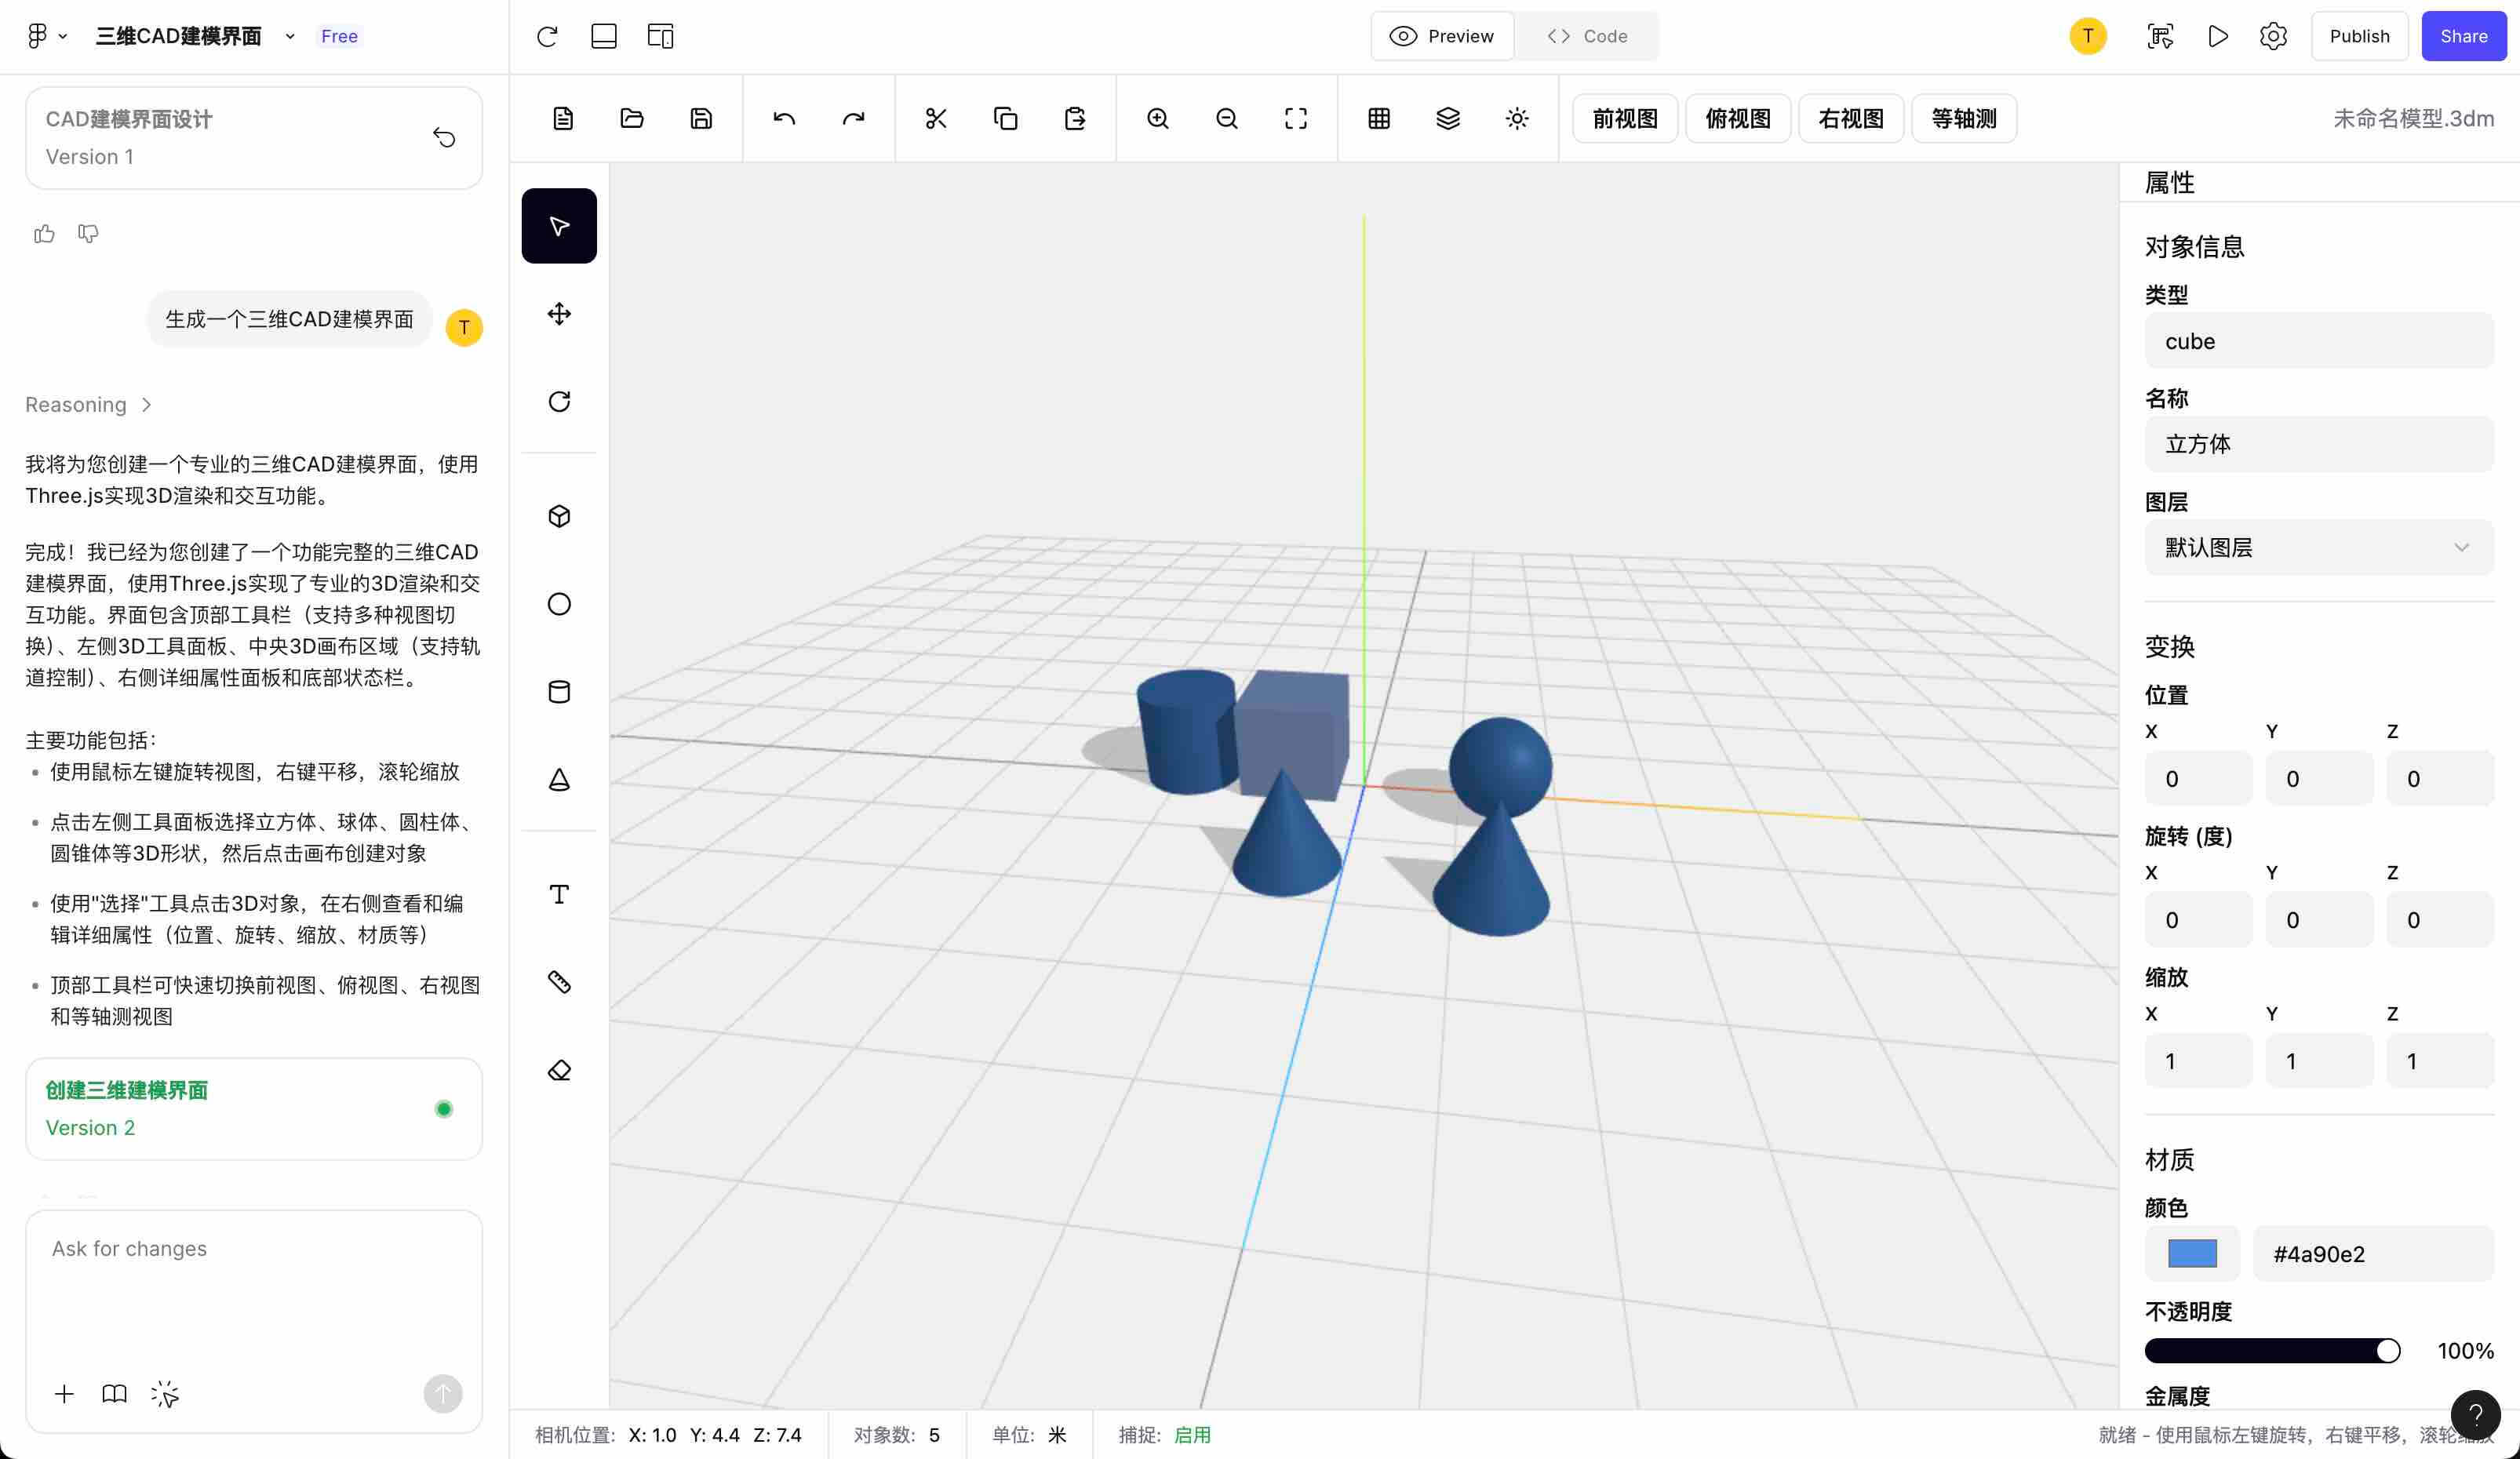Click the scissors cut icon
The width and height of the screenshot is (2520, 1459).
[936, 119]
